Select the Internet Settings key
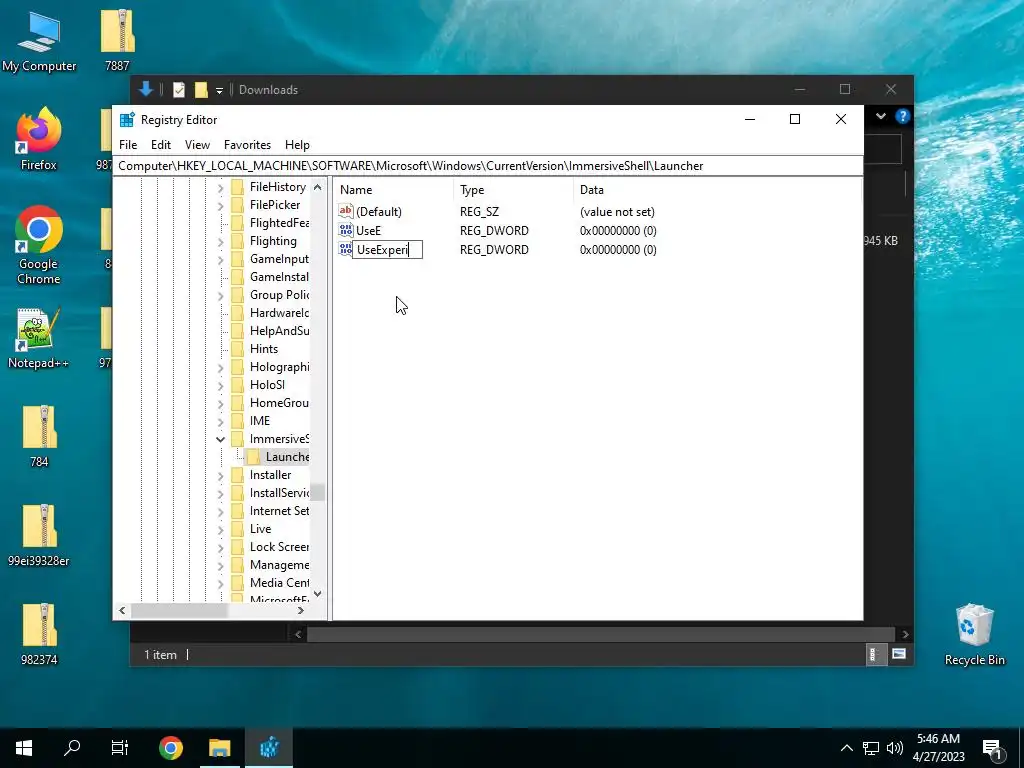 (x=279, y=511)
